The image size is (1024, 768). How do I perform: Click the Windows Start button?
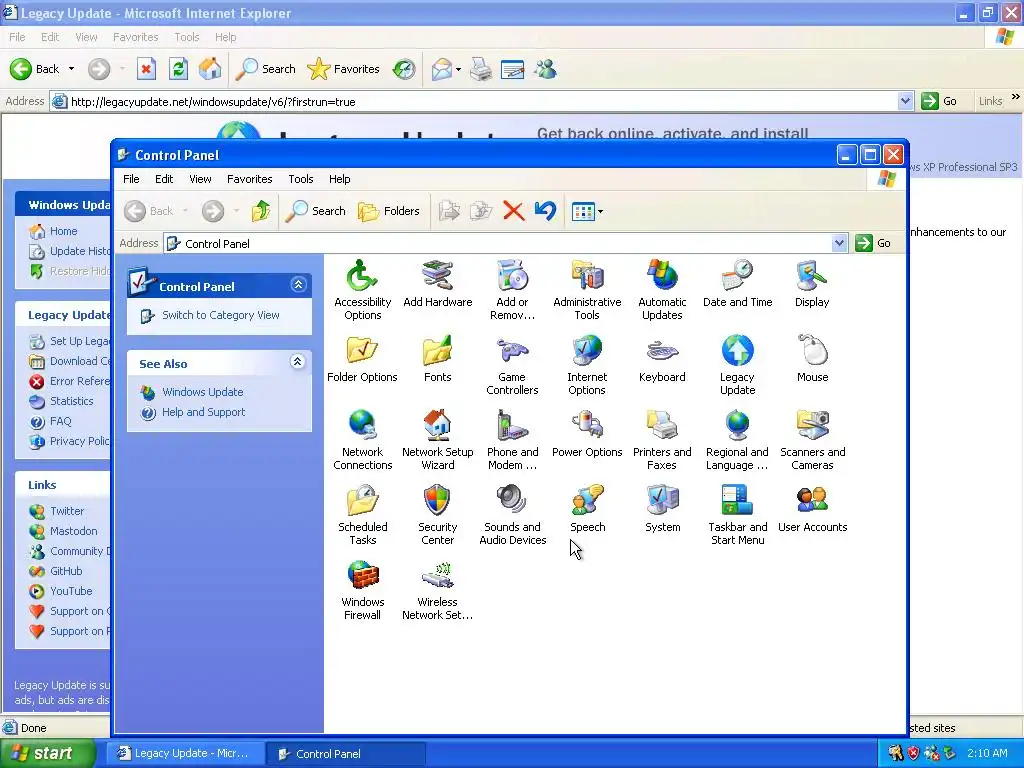click(x=47, y=753)
